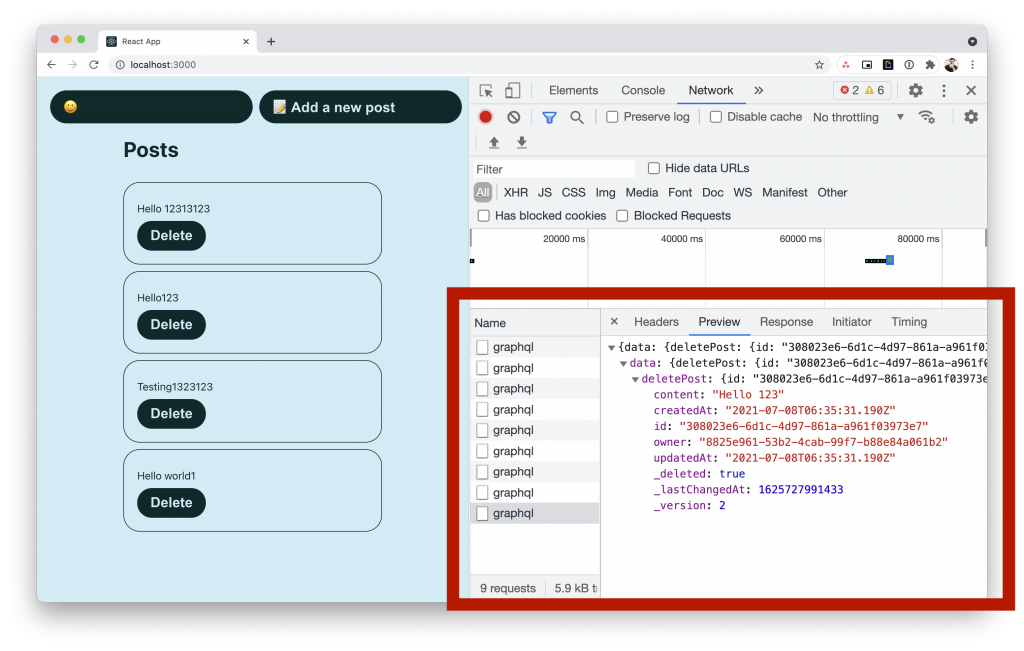Screen dimensions: 1024x651
Task: Check Has blocked cookies
Action: [x=483, y=216]
